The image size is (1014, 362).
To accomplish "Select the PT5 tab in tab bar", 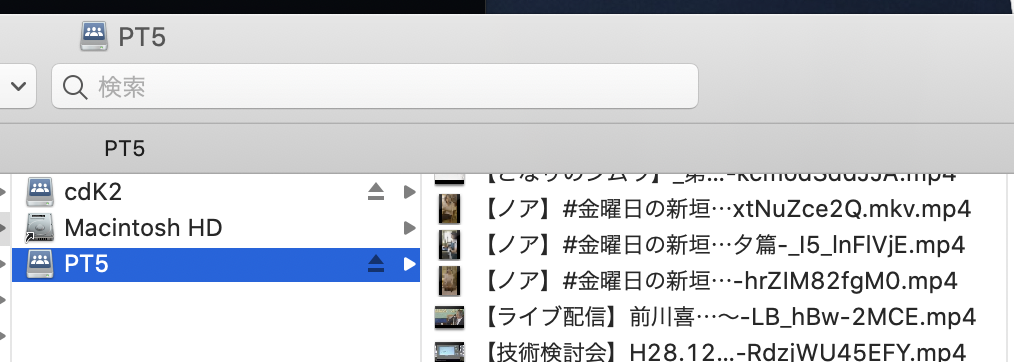I will click(x=124, y=149).
